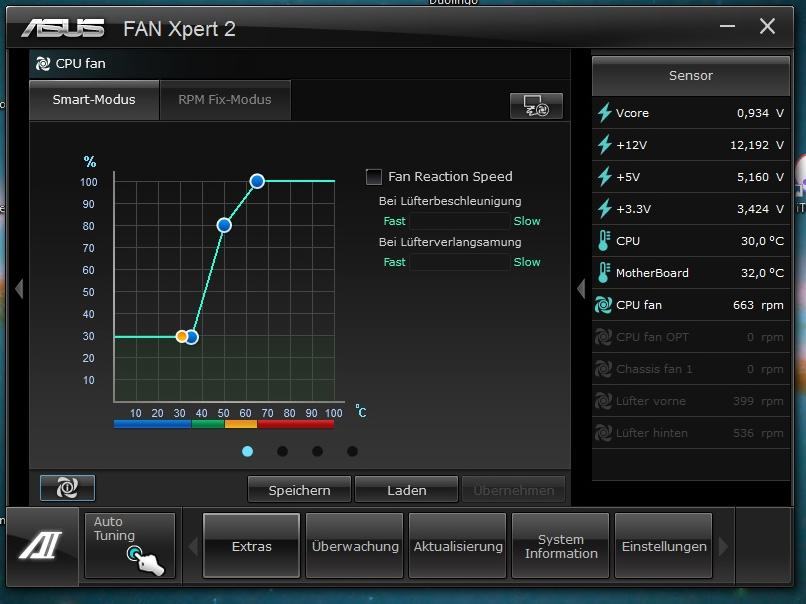Collapse the sensor panel arrow
The width and height of the screenshot is (806, 604).
(x=581, y=288)
